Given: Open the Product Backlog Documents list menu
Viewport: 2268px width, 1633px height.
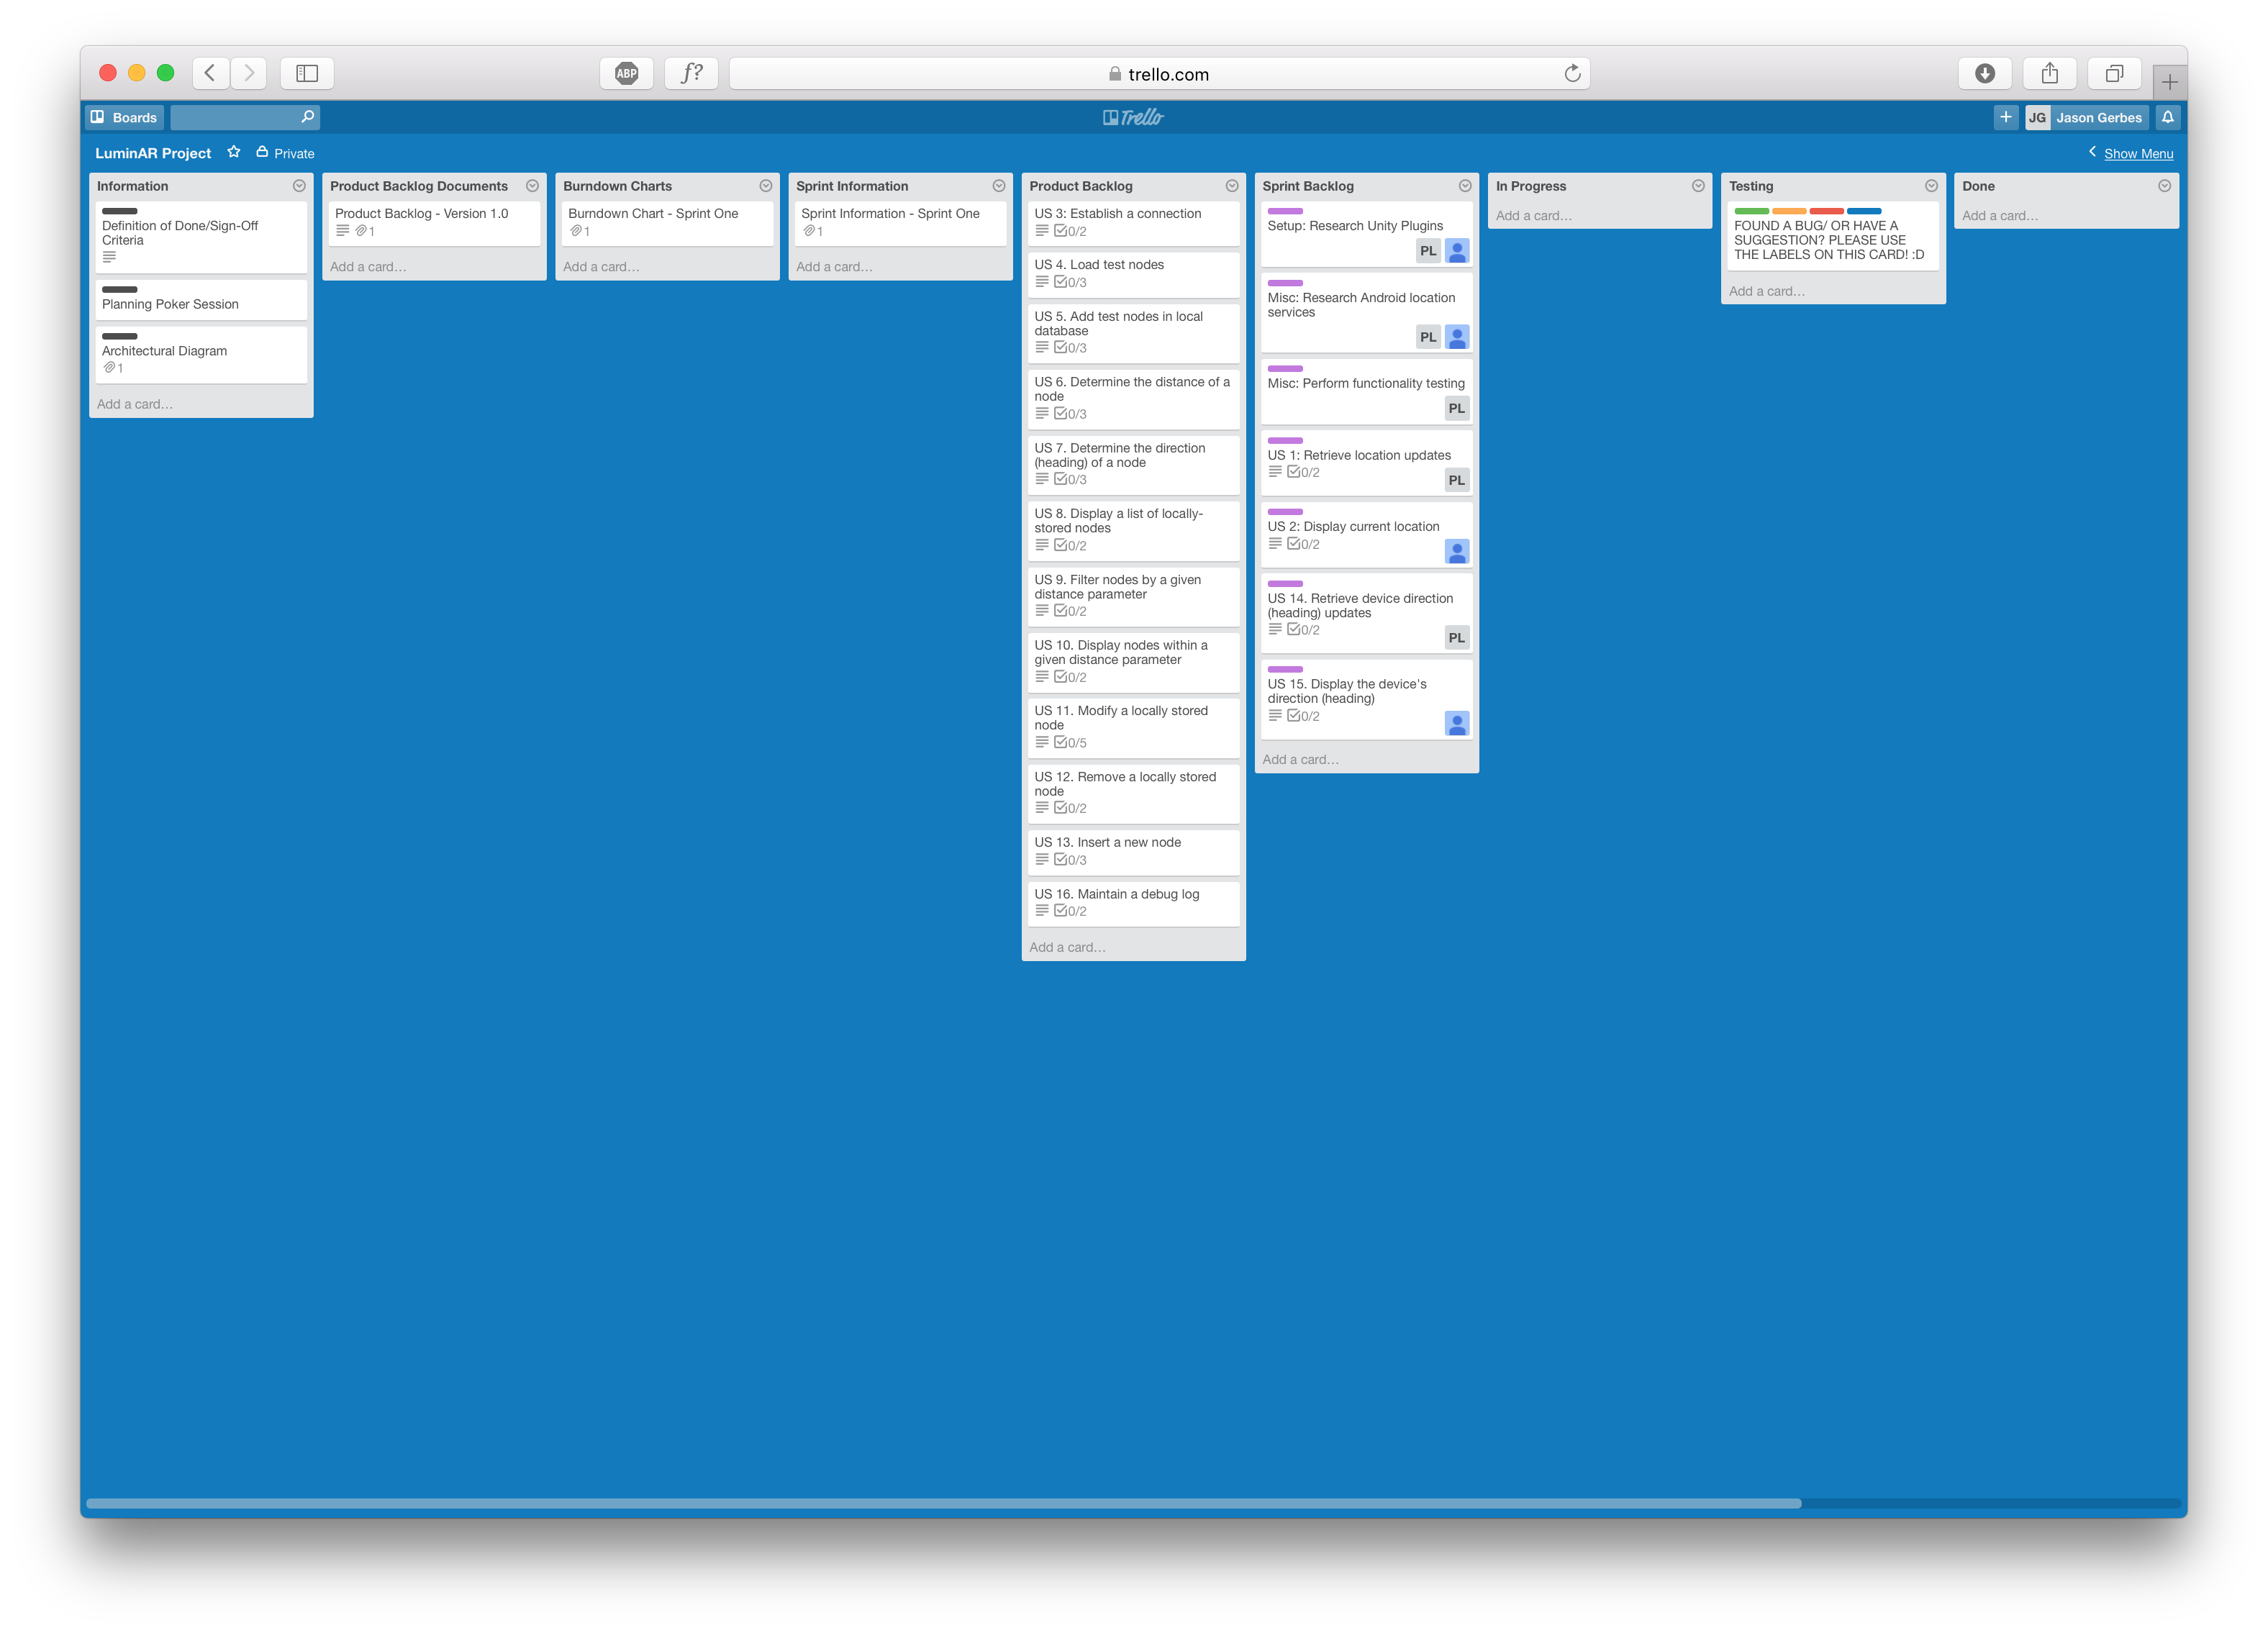Looking at the screenshot, I should [x=532, y=186].
